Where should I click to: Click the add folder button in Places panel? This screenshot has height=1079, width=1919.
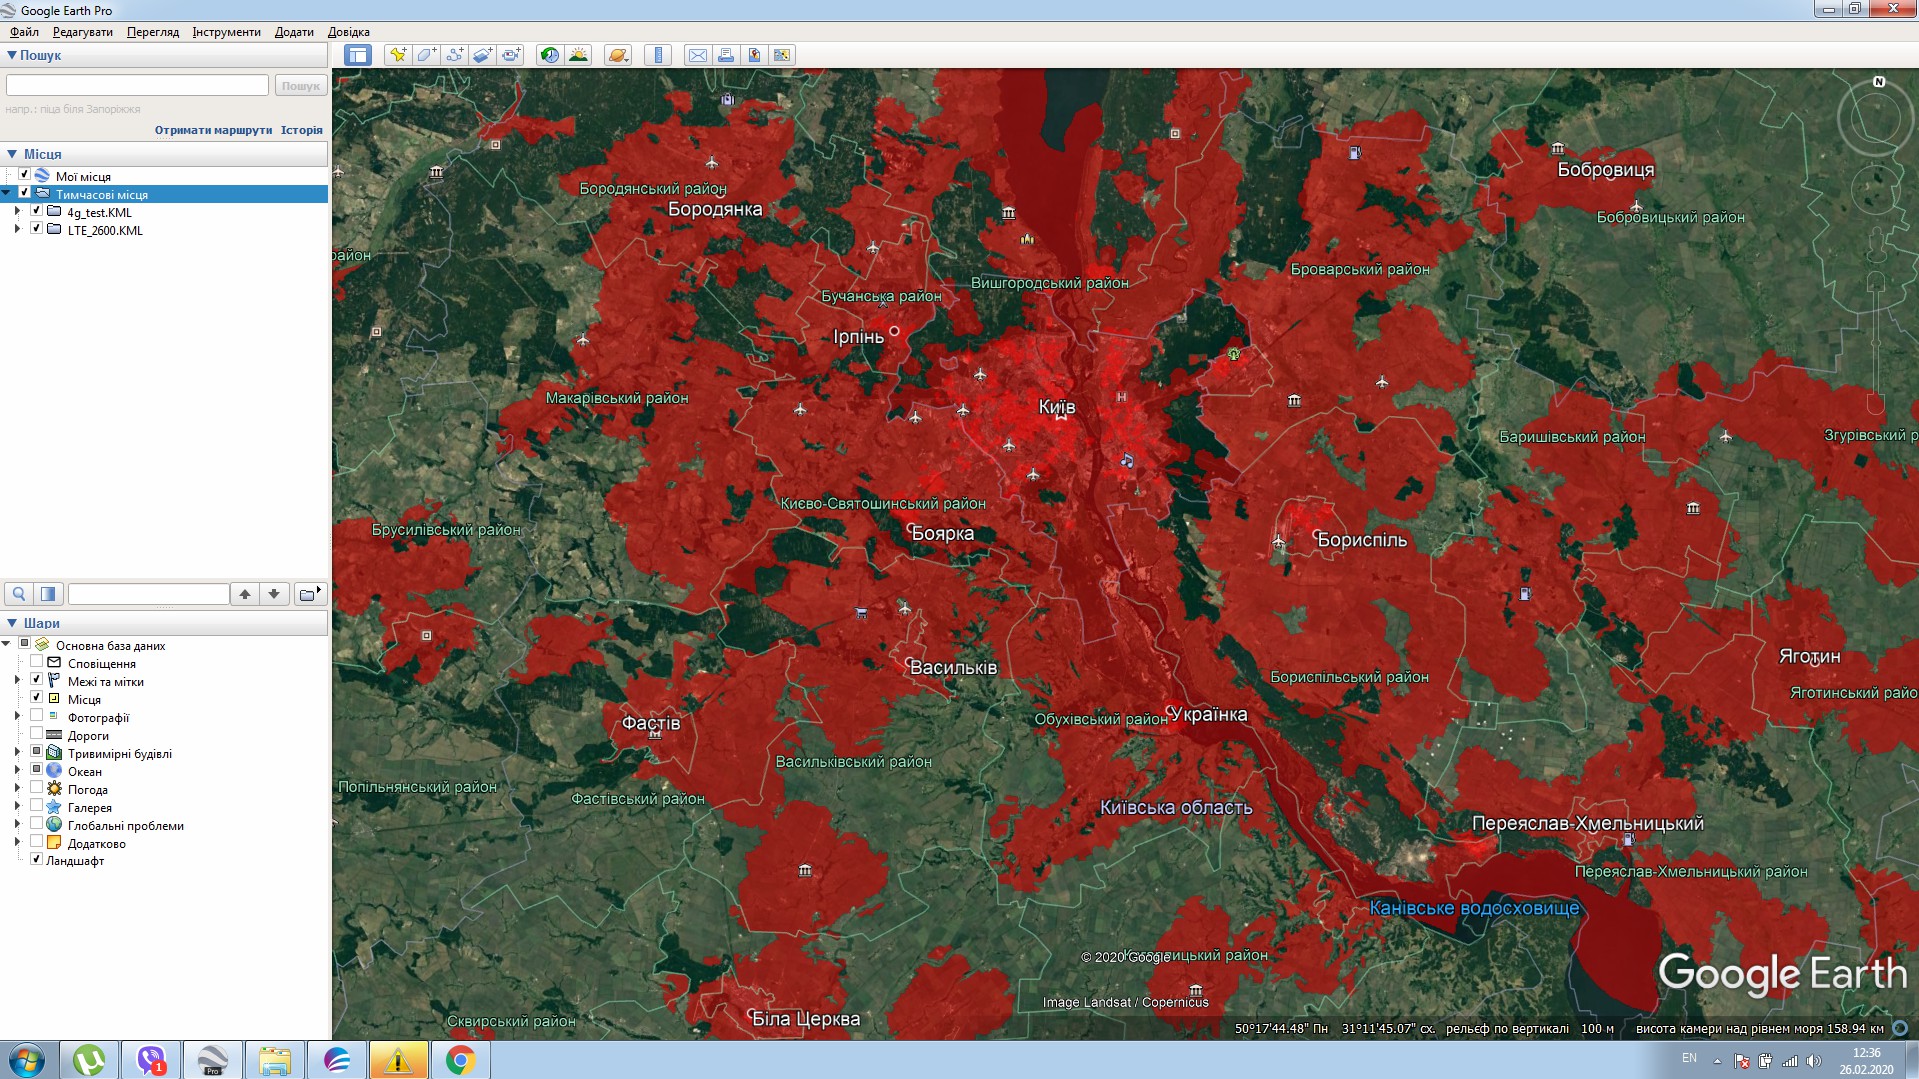coord(310,594)
